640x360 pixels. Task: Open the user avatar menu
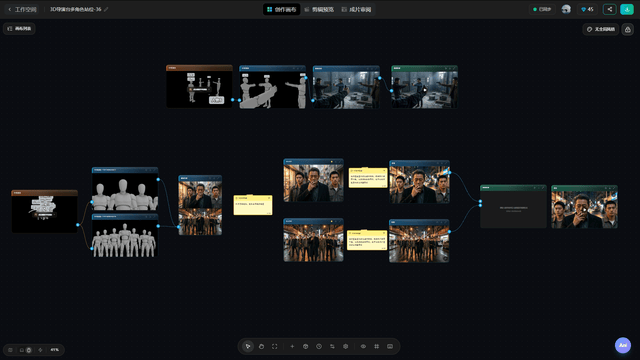(566, 9)
